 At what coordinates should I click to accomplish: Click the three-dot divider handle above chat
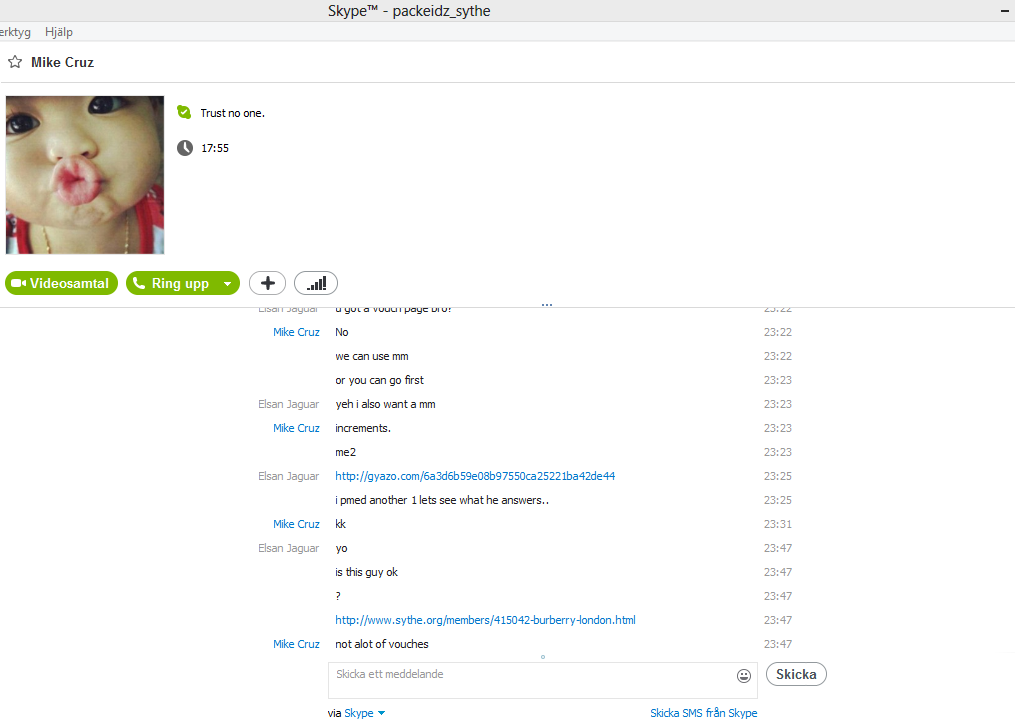547,304
